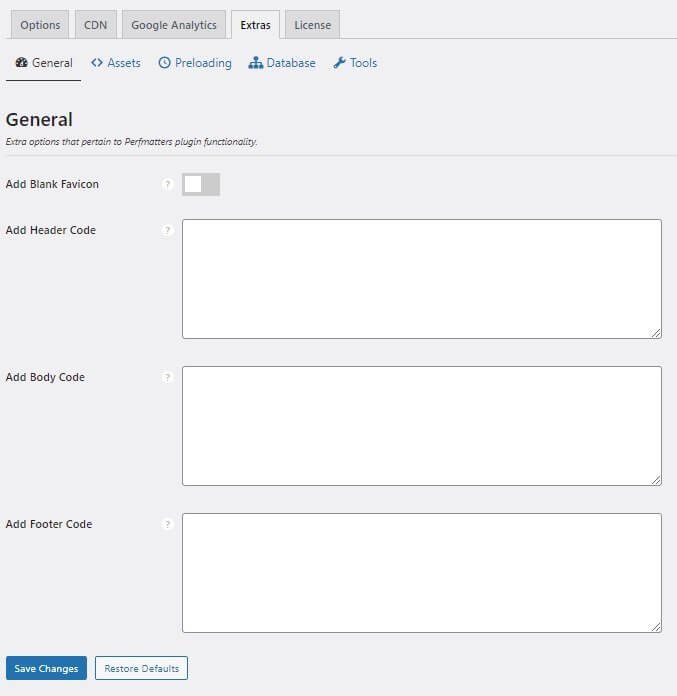The image size is (677, 696).
Task: Show help tooltip for Add Body Code
Action: tap(167, 377)
